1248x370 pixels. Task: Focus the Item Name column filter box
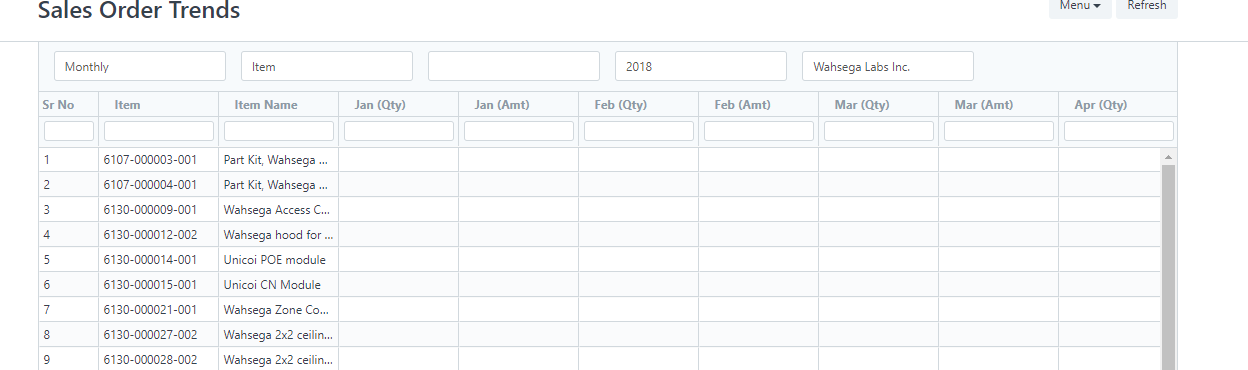(x=279, y=131)
